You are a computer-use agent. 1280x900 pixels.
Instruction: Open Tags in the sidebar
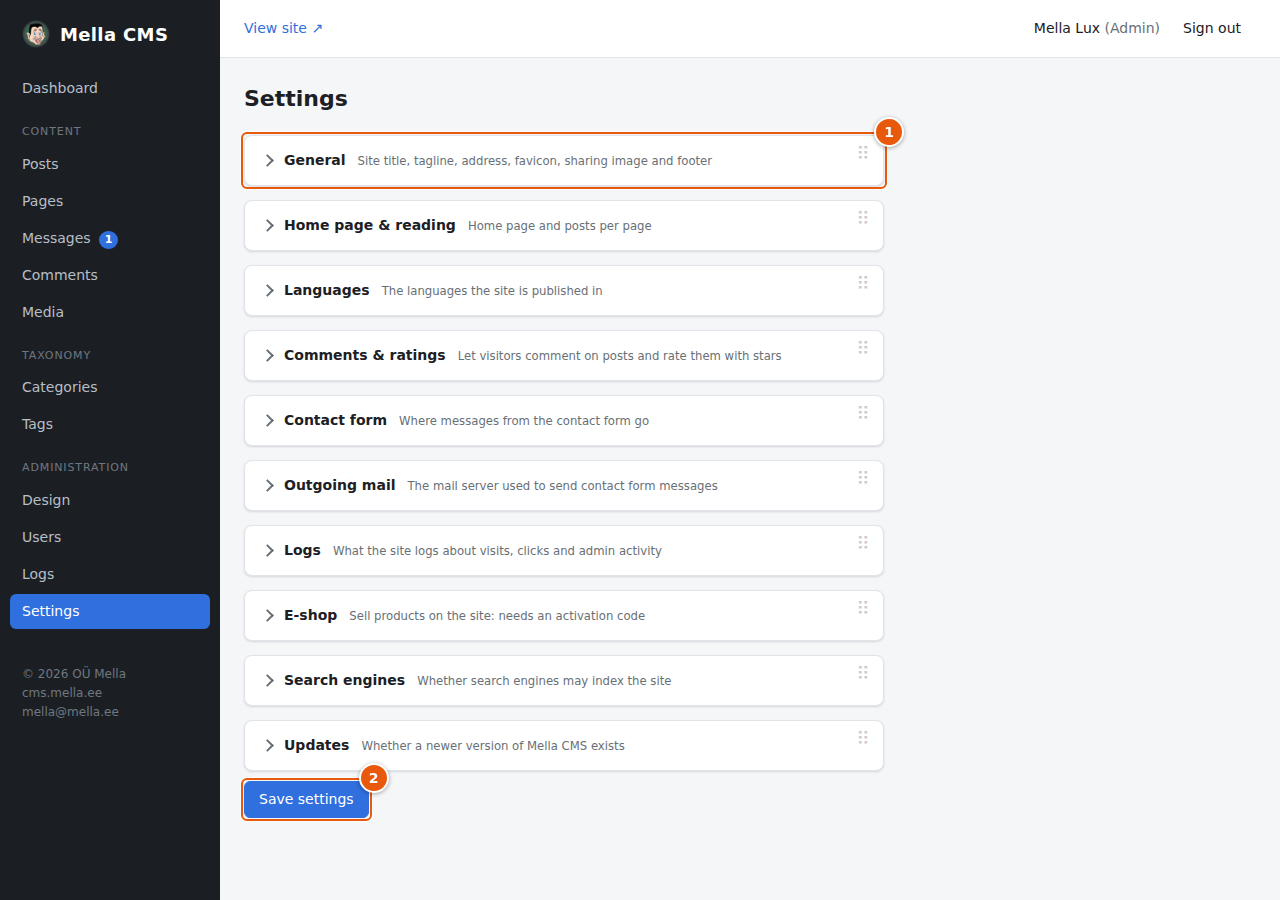110,424
